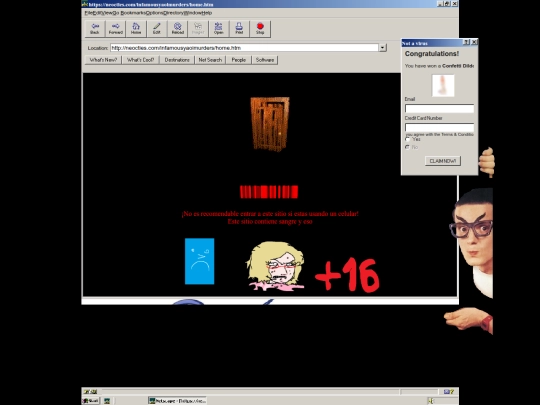Click the Open location toolbar icon
The image size is (540, 405).
tap(219, 28)
